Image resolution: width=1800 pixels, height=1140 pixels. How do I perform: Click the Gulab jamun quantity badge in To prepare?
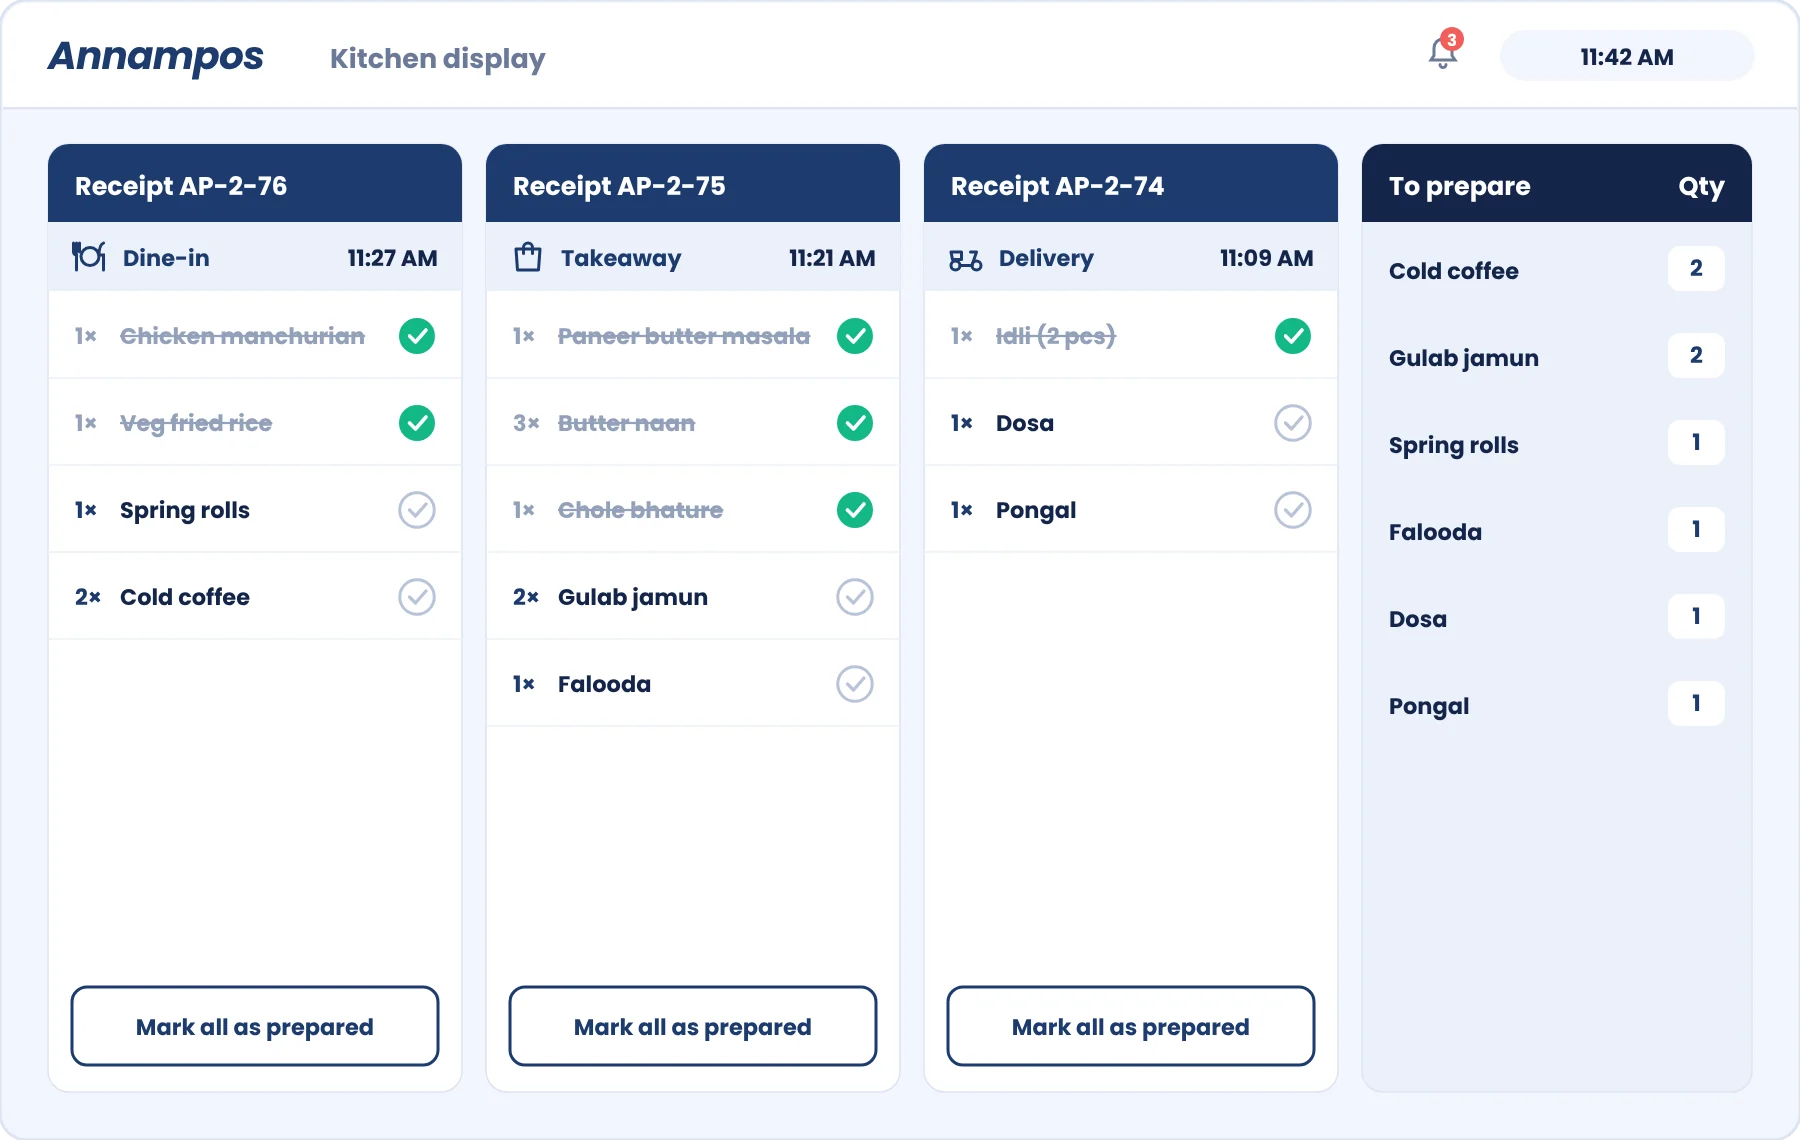(x=1696, y=355)
